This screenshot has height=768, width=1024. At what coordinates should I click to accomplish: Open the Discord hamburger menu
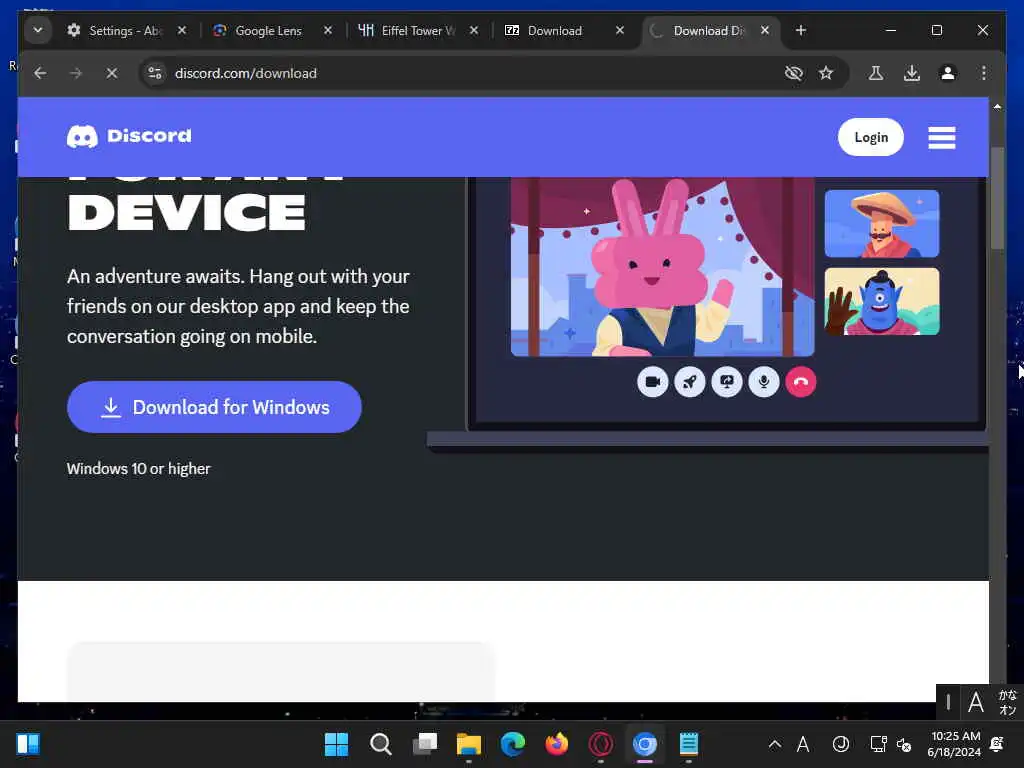click(x=942, y=137)
